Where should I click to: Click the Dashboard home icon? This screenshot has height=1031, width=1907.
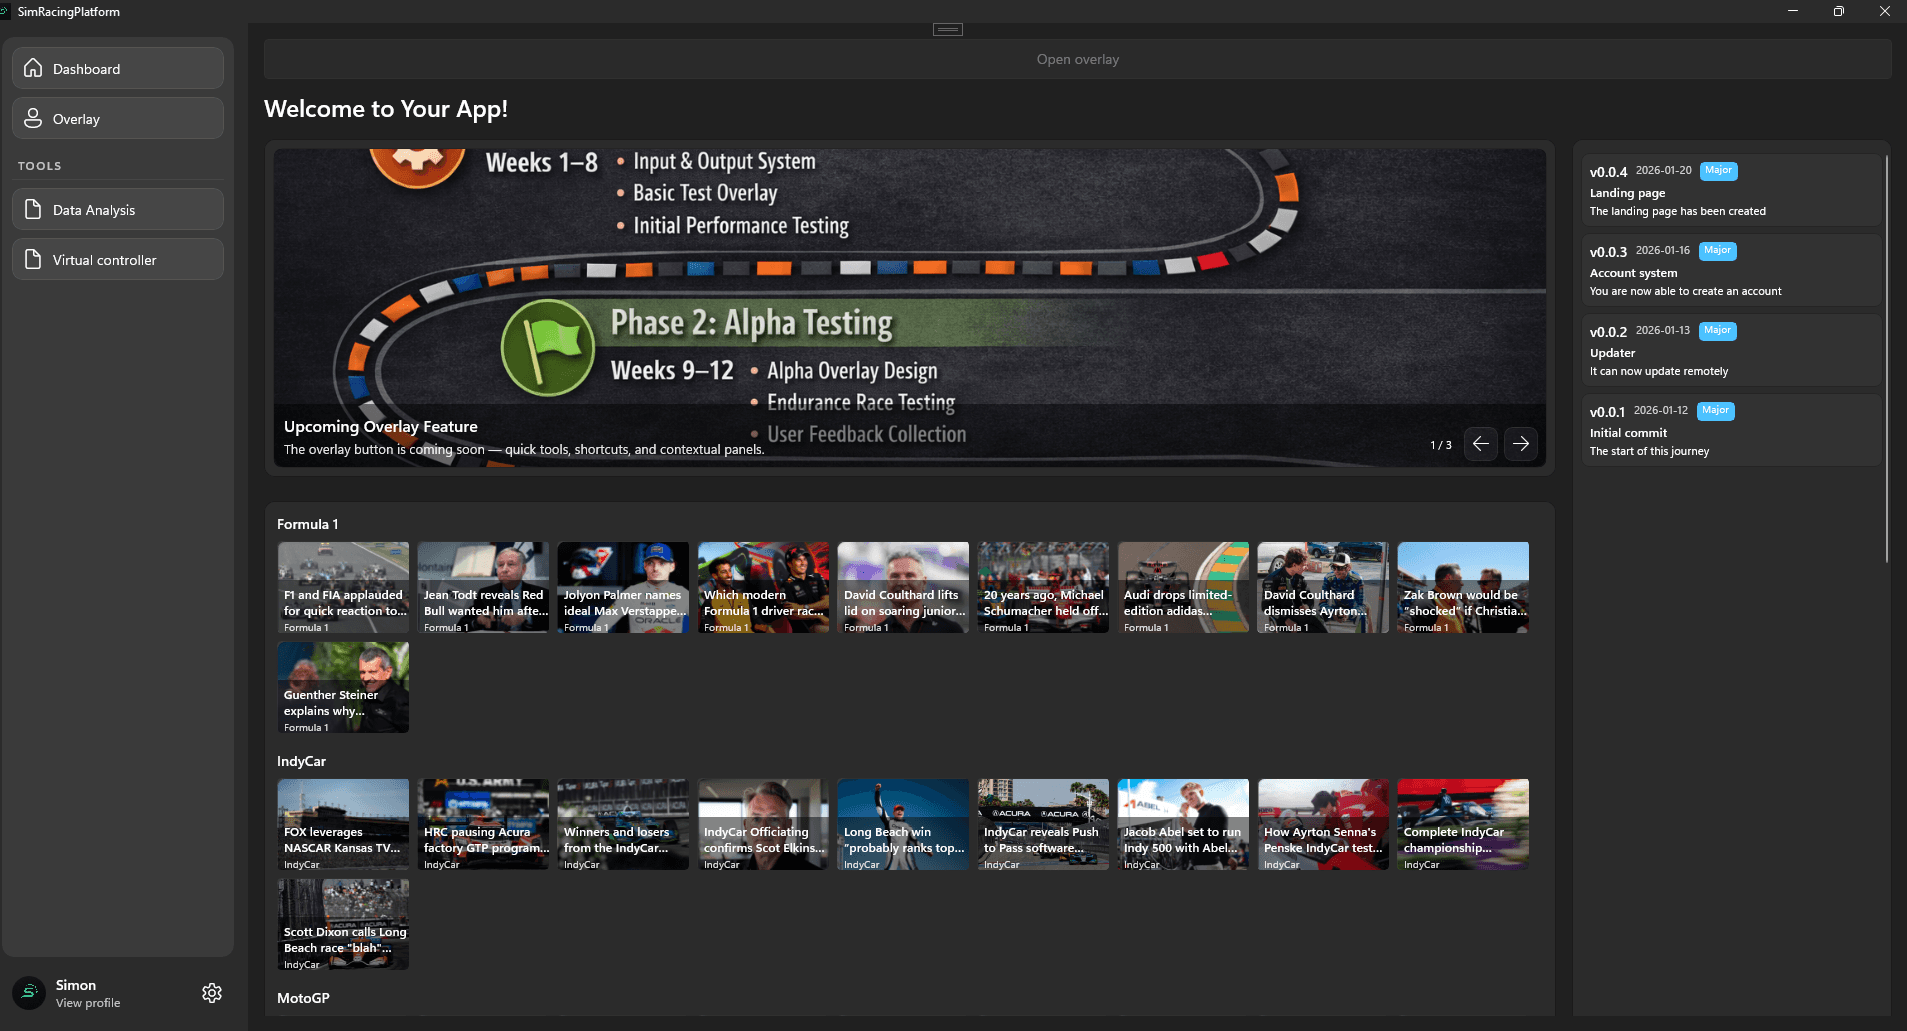tap(33, 68)
